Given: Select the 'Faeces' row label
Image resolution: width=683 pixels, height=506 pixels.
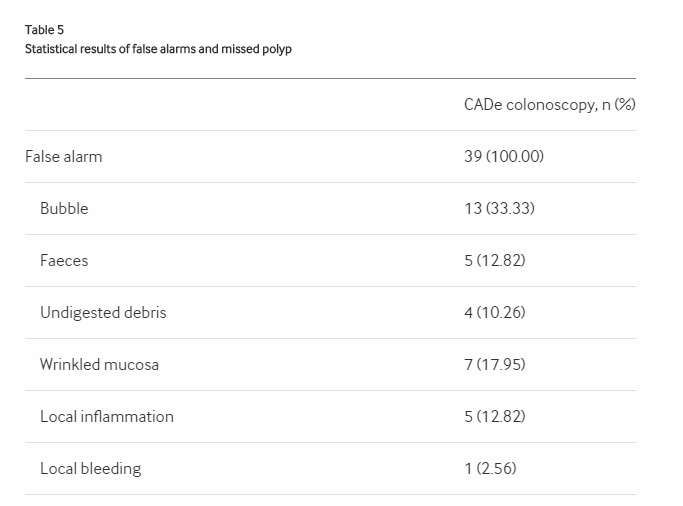Looking at the screenshot, I should click(64, 260).
